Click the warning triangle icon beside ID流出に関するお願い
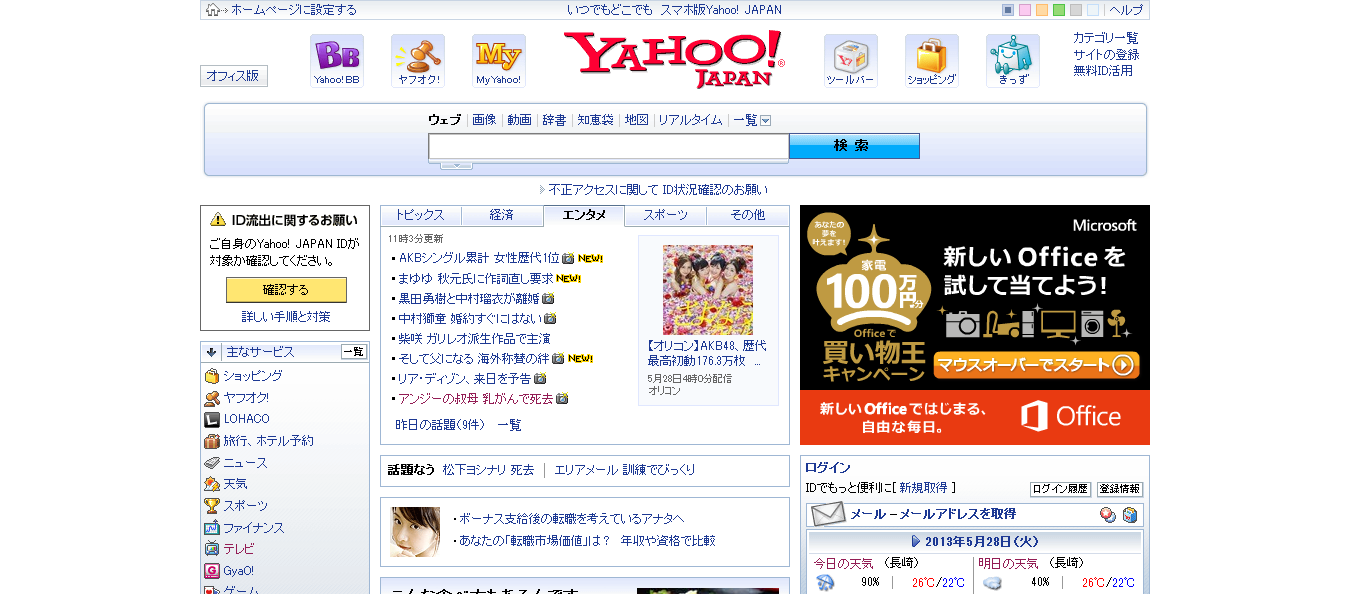The width and height of the screenshot is (1349, 594). tap(217, 220)
